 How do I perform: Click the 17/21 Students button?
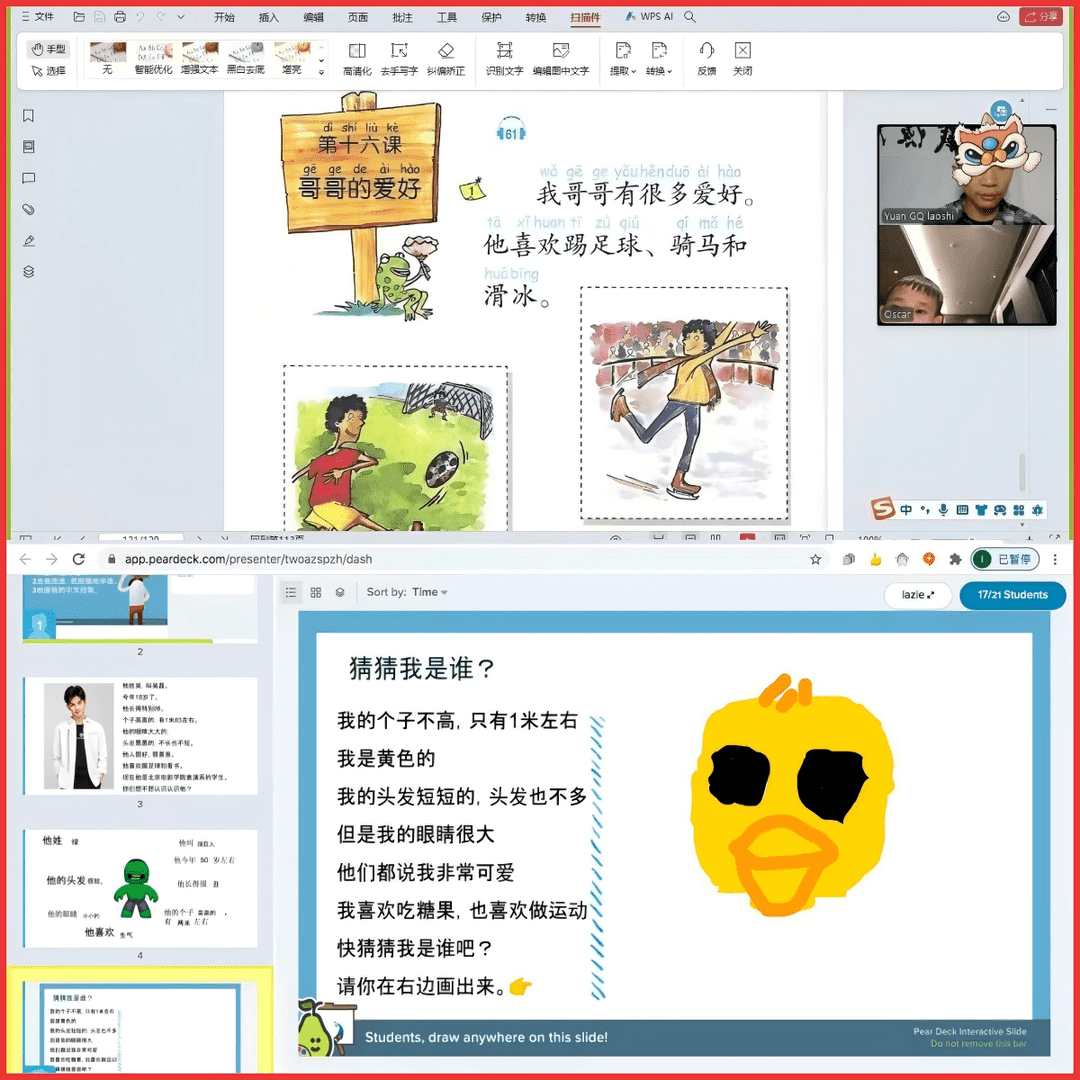[x=1012, y=595]
